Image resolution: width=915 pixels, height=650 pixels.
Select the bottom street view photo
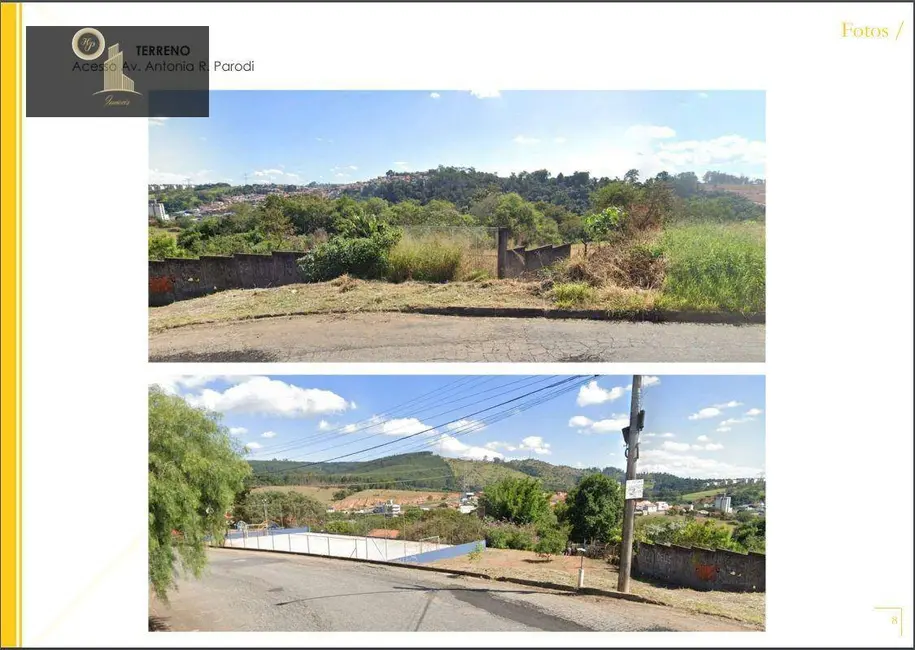click(457, 503)
